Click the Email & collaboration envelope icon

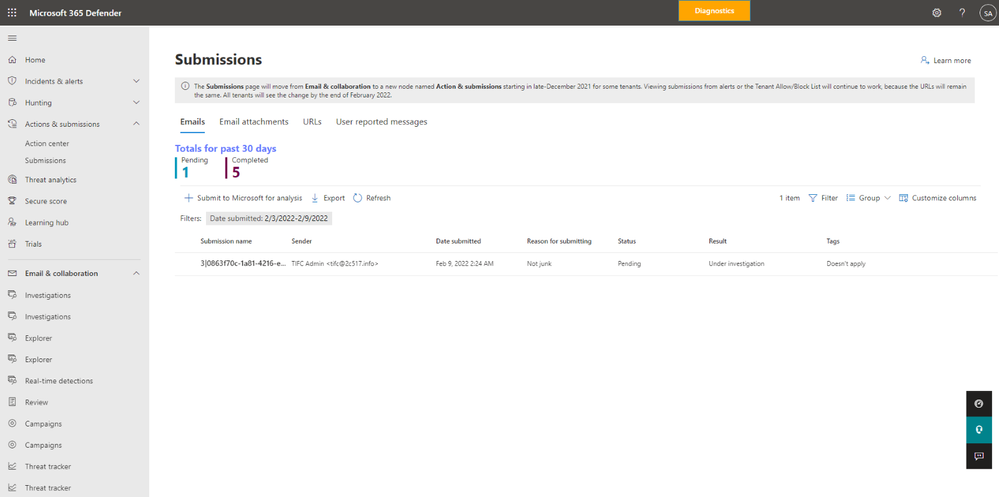[x=11, y=273]
